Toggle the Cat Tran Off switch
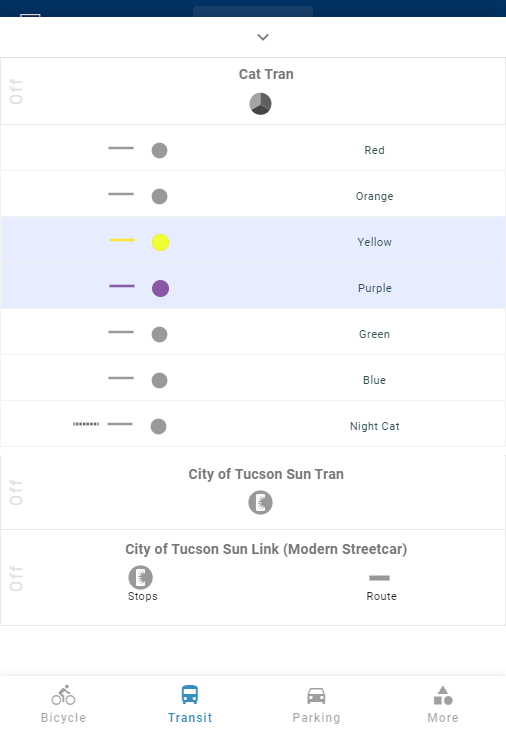Screen dimensions: 506x732 click(x=16, y=92)
